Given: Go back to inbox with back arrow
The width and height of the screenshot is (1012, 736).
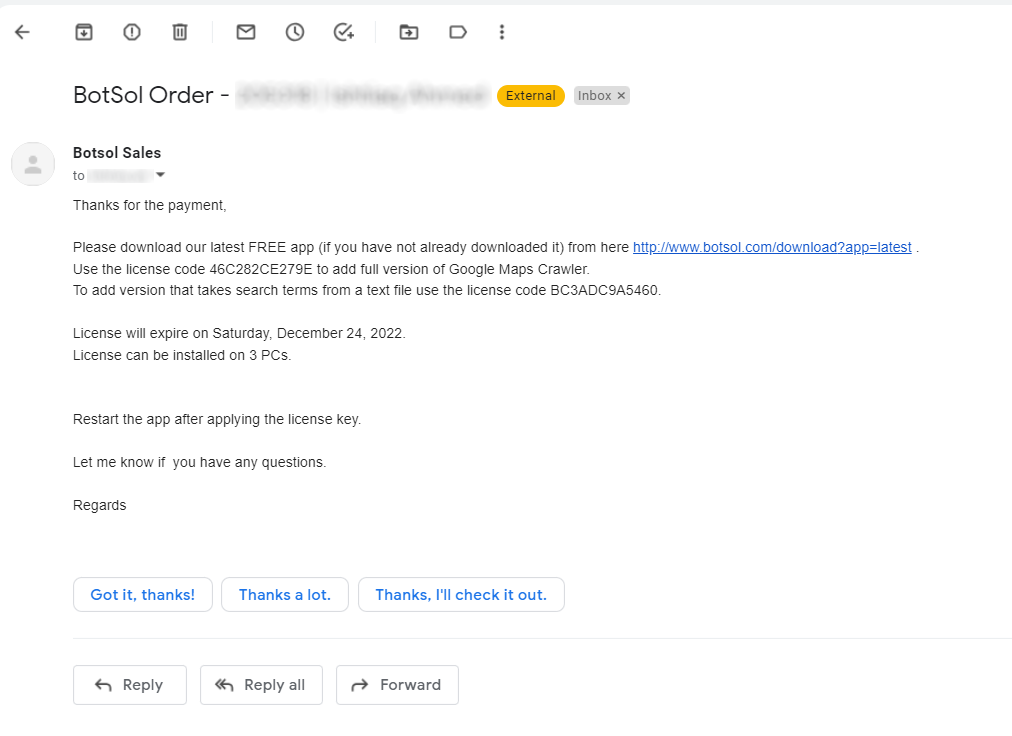Looking at the screenshot, I should point(23,32).
